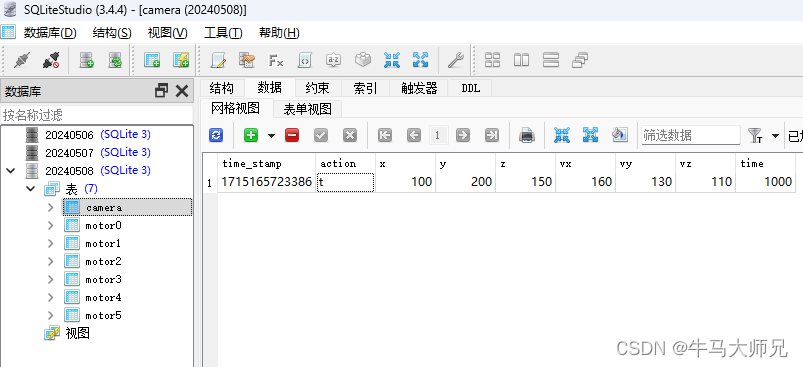Click the 筛选数据 filter input field
This screenshot has width=803, height=367.
point(690,136)
